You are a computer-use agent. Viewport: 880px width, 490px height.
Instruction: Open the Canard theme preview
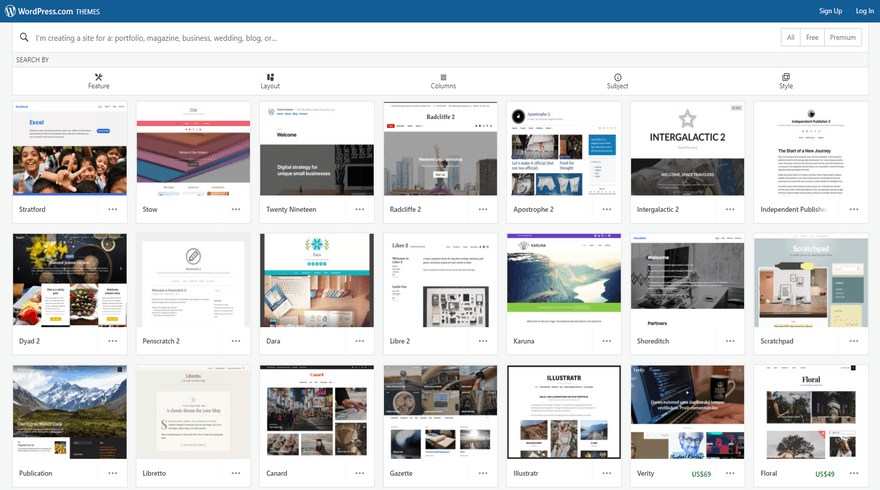[317, 413]
